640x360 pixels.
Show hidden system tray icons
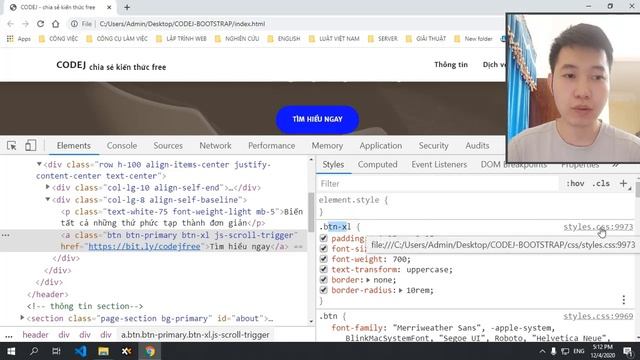(542, 351)
